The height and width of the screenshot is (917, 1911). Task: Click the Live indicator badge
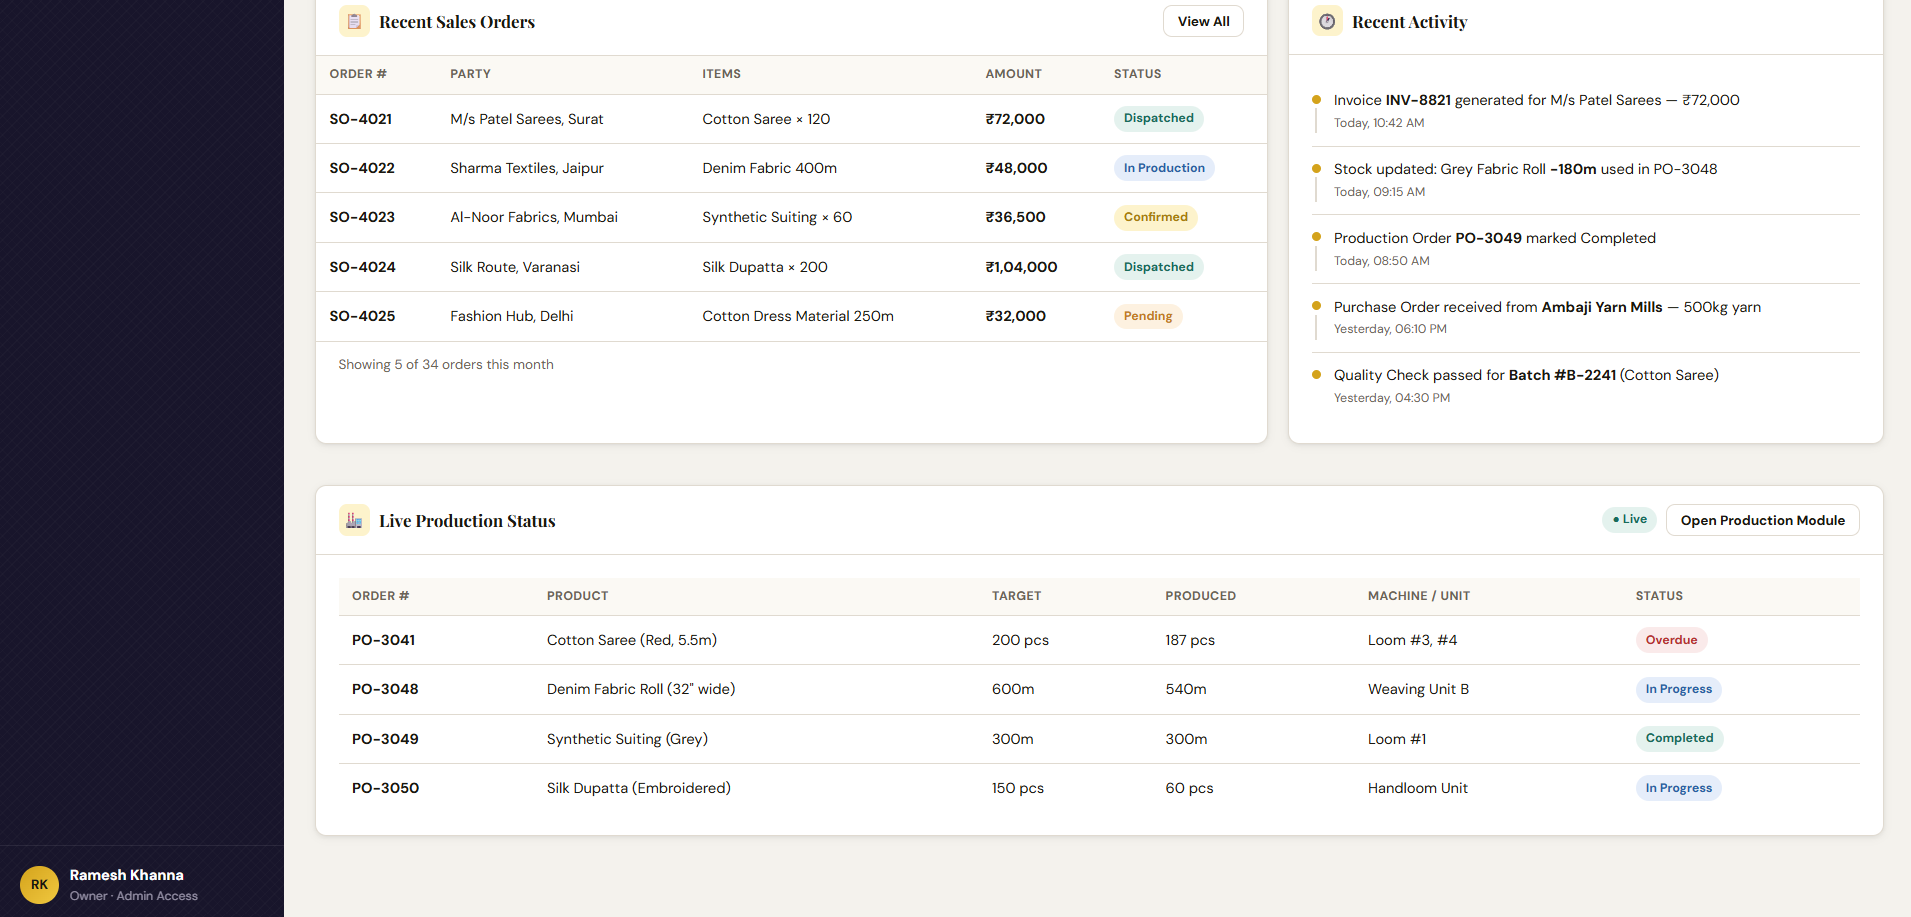(1629, 520)
